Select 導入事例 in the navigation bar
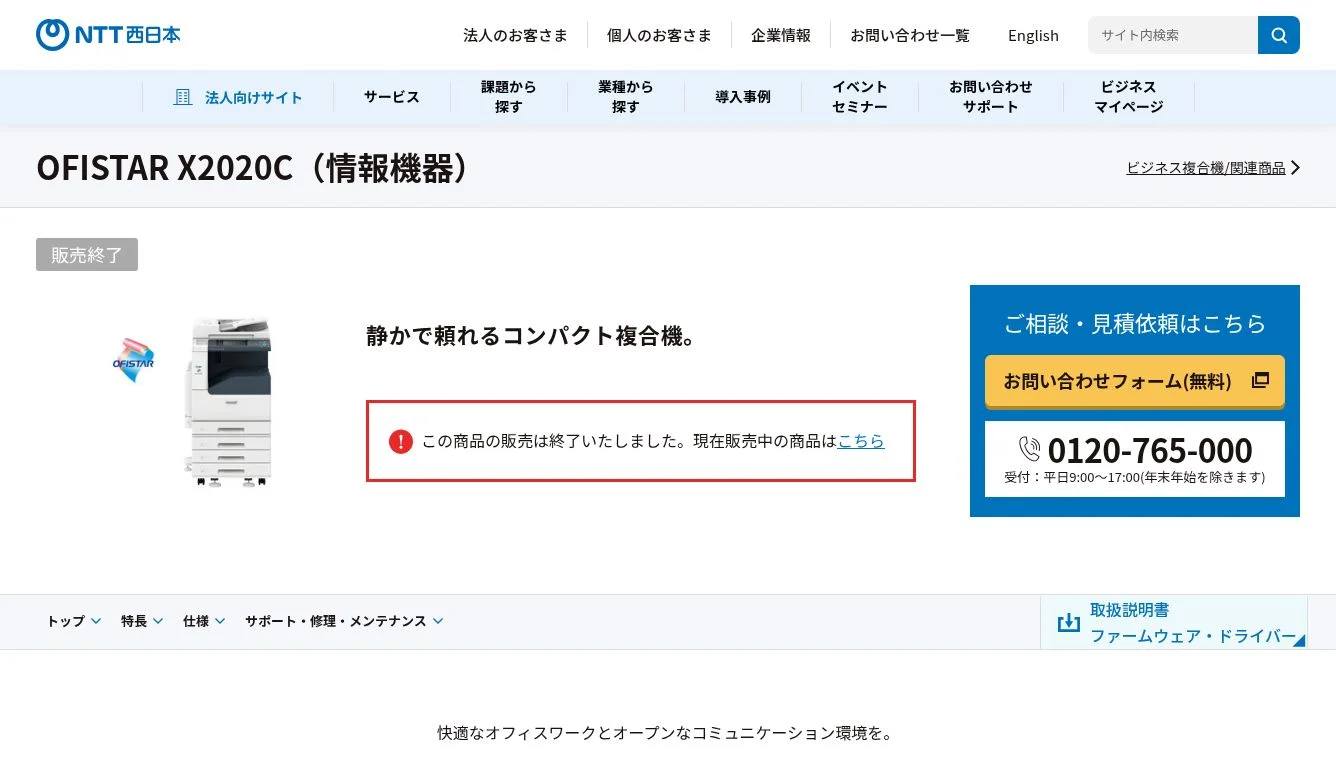1336x768 pixels. tap(742, 97)
